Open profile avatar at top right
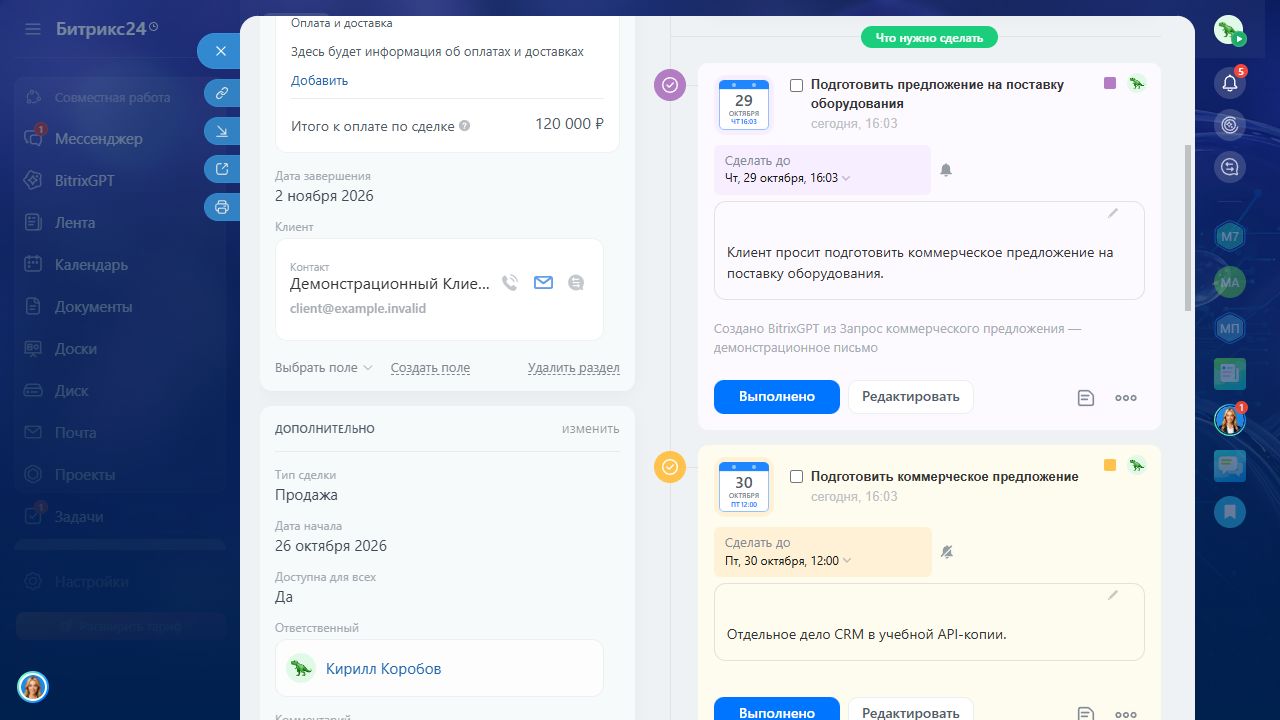Image resolution: width=1280 pixels, height=720 pixels. point(1230,31)
